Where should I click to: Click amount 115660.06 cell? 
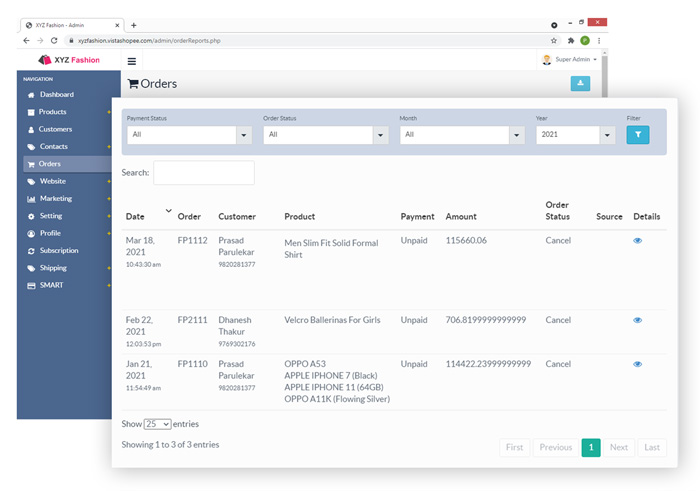466,241
